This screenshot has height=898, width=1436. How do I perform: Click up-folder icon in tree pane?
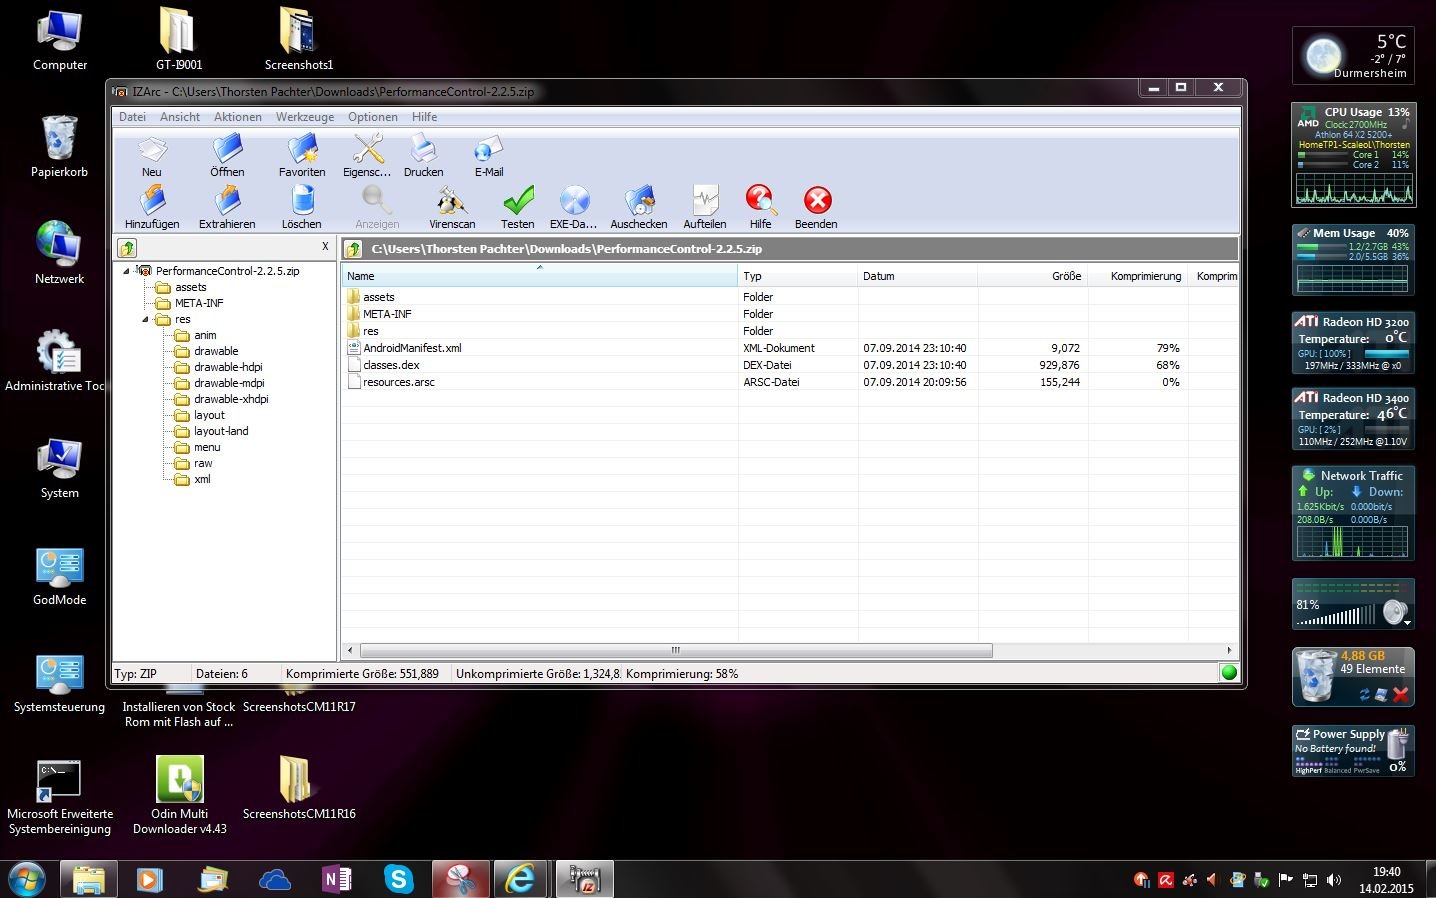pos(127,248)
